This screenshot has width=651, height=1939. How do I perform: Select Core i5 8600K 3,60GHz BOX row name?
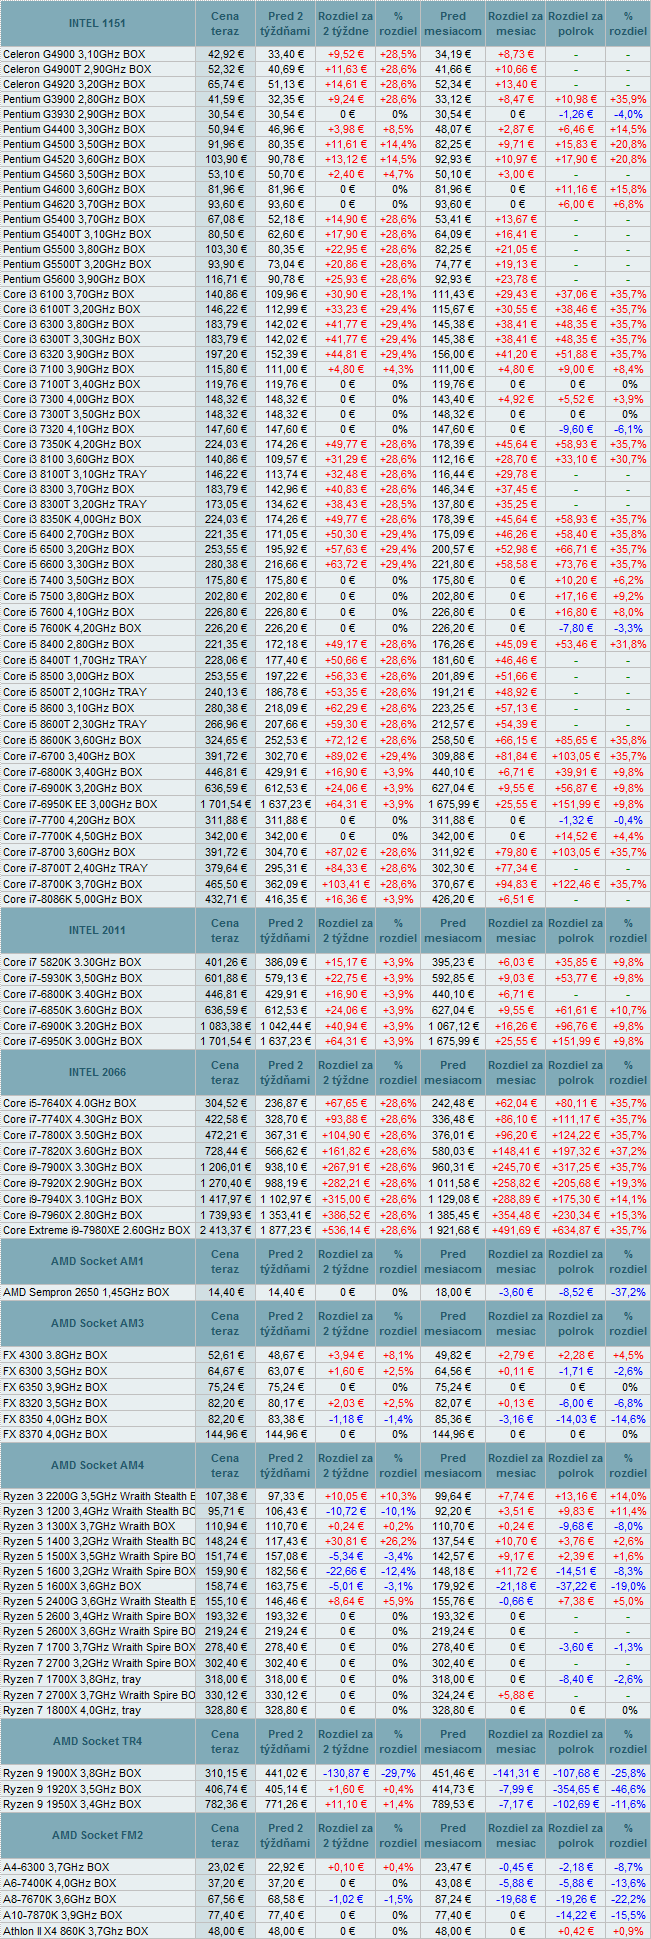click(71, 740)
